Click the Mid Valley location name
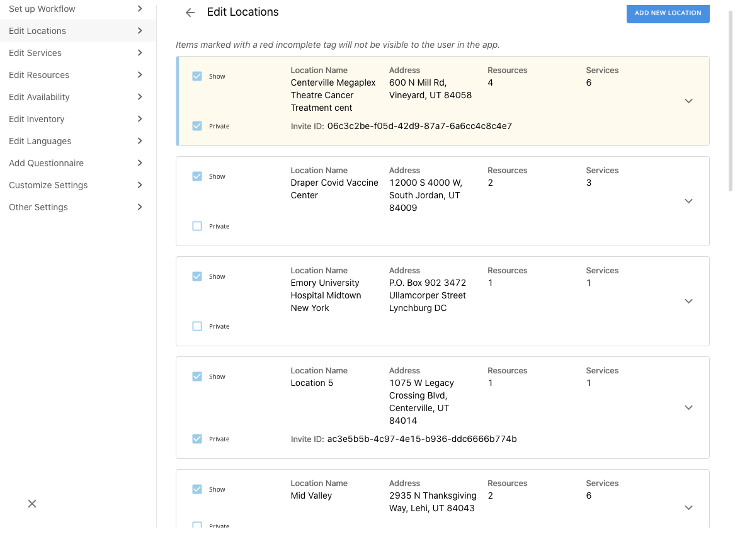Viewport: 741px width, 533px height. pyautogui.click(x=311, y=496)
